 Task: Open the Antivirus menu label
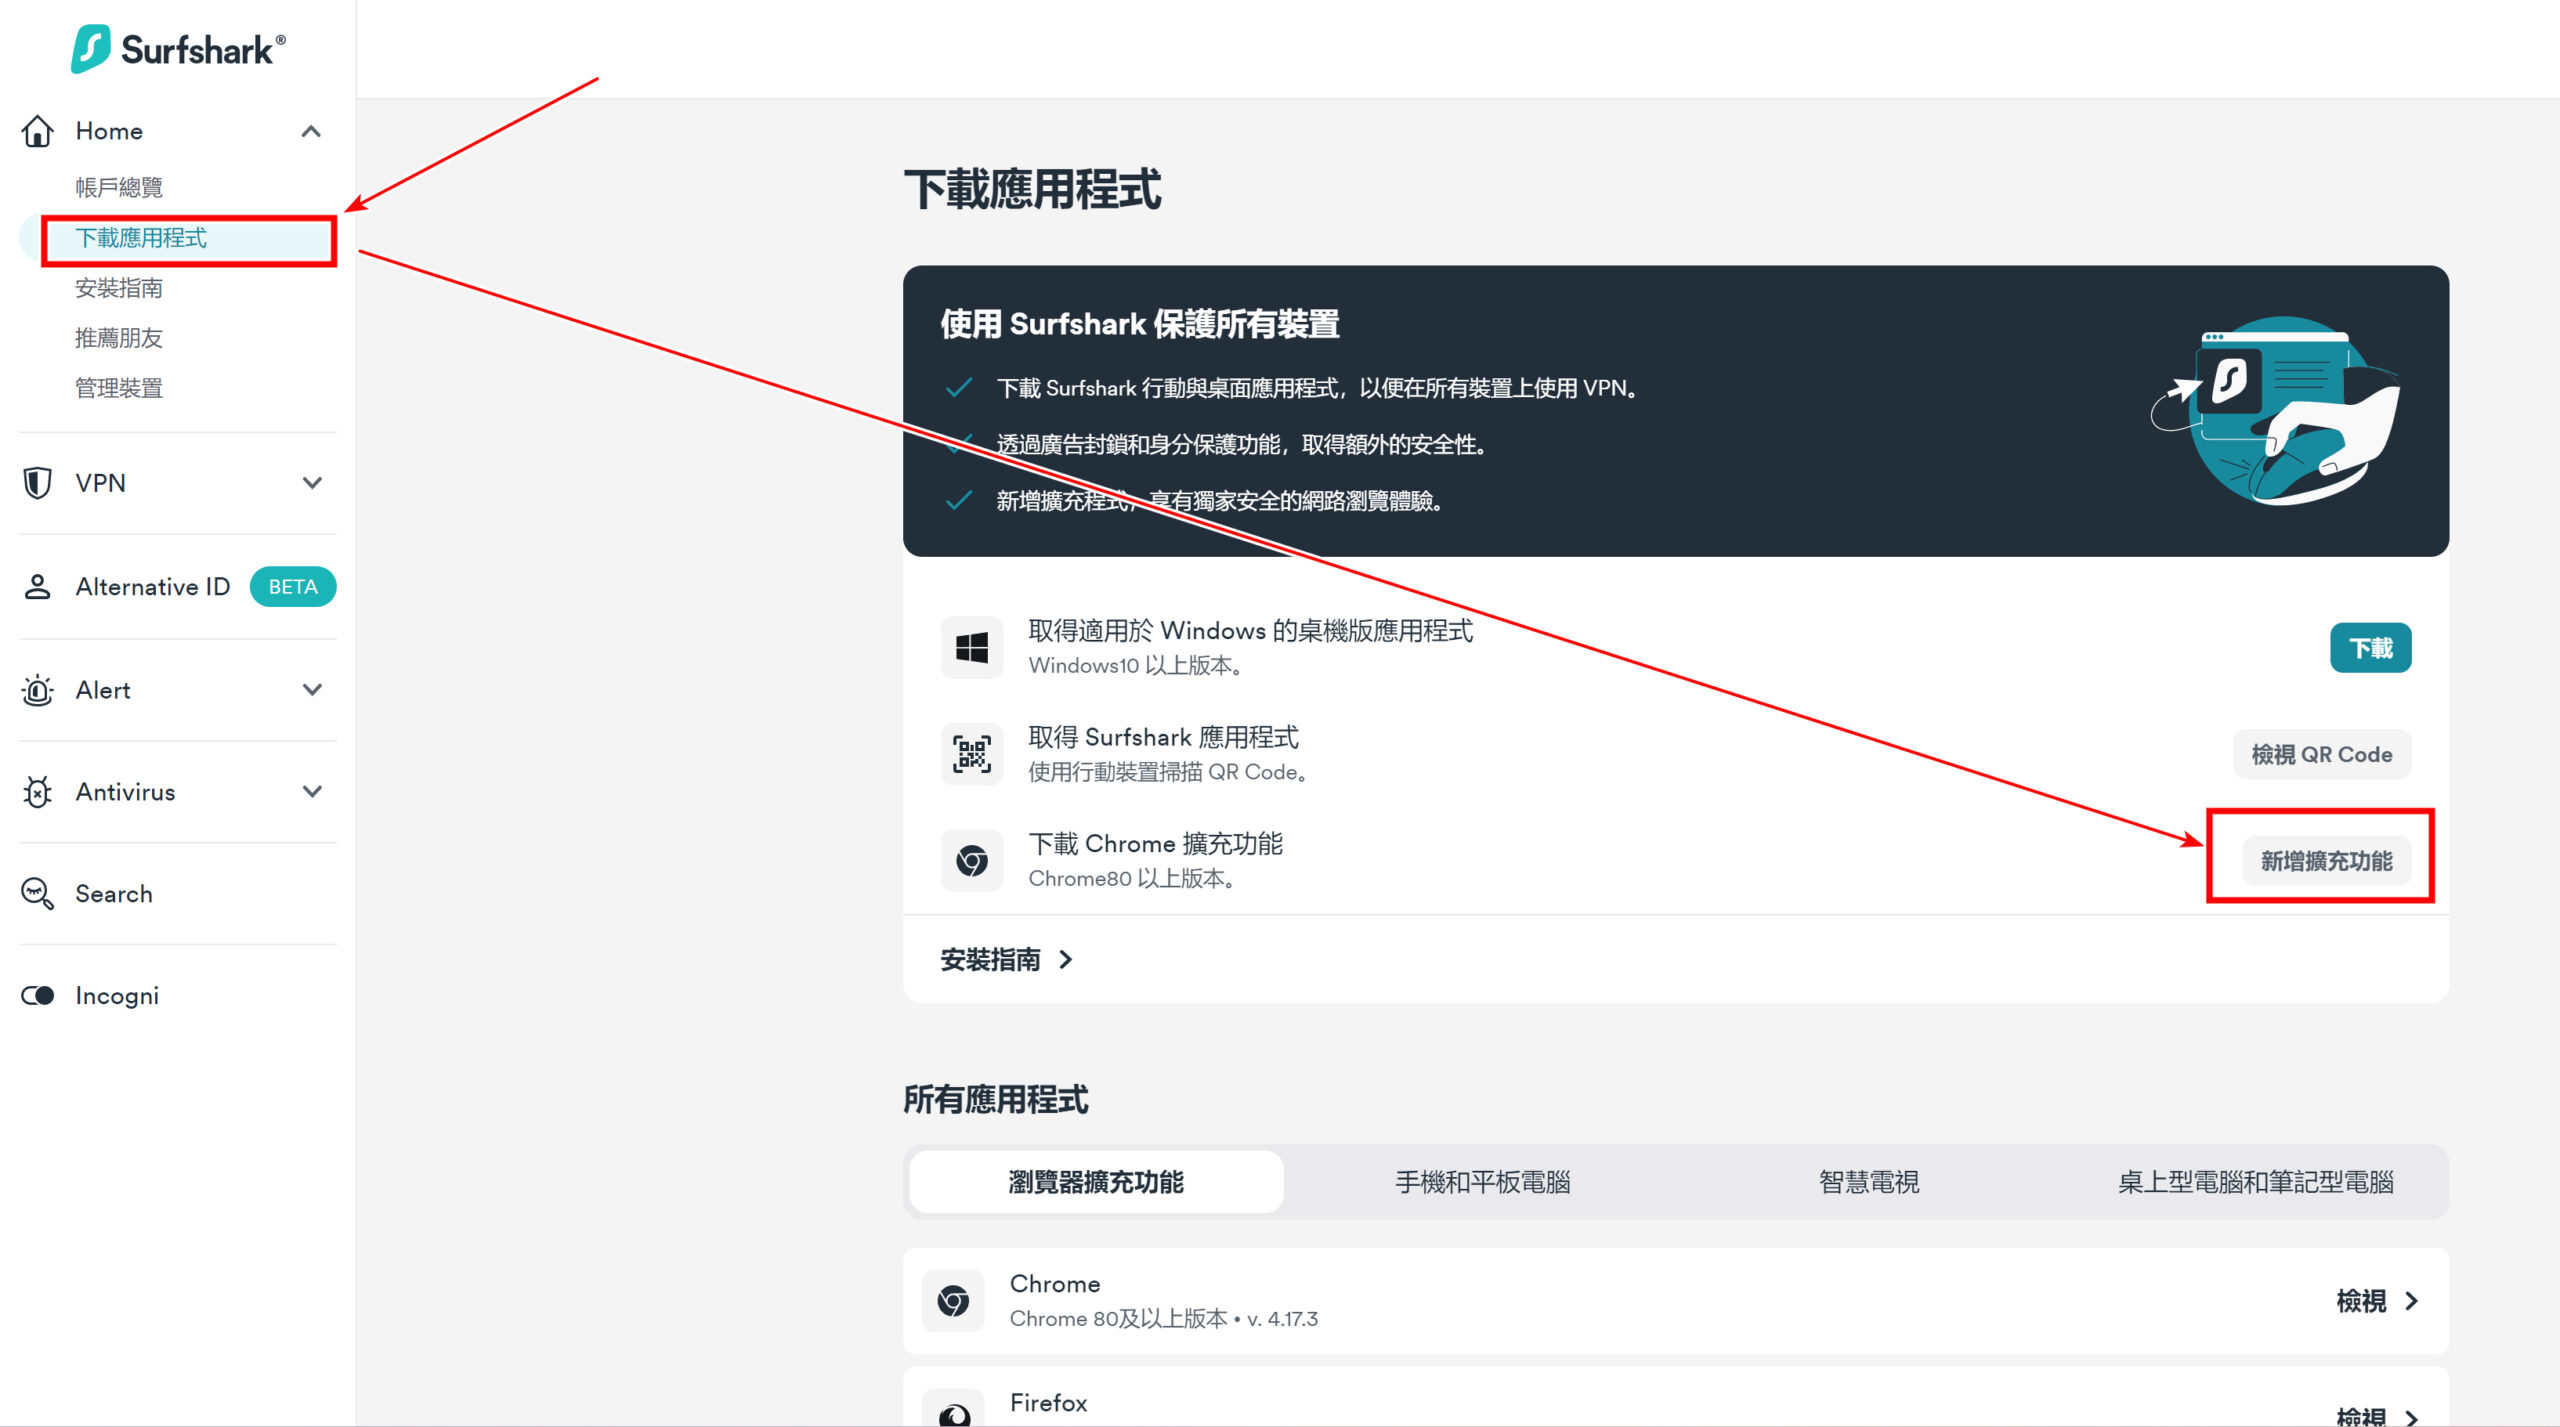(x=126, y=792)
